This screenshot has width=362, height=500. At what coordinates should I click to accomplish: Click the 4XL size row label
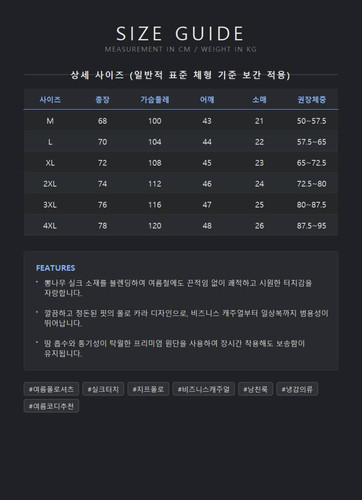[x=50, y=225]
